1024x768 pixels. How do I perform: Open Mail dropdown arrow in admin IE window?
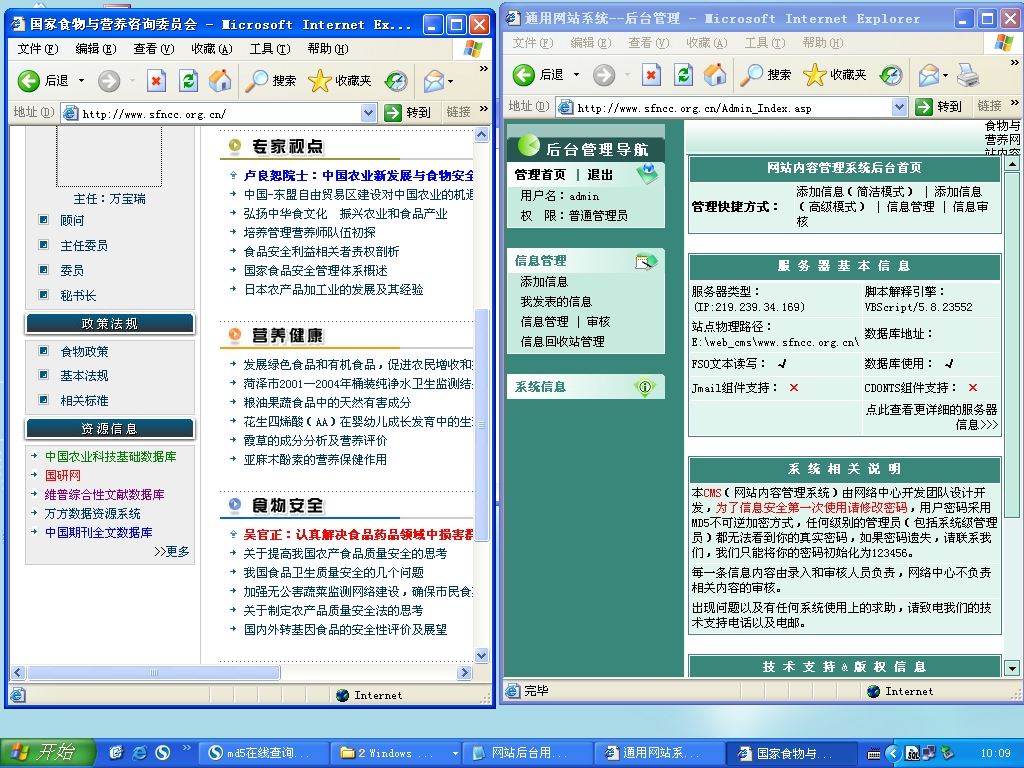point(946,75)
